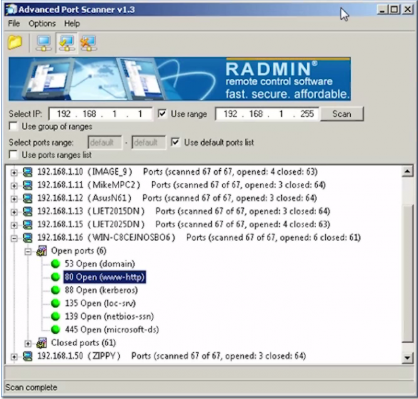Viewport: 418px width, 399px height.
Task: Collapse the 192.168.1.16 WIN-C8CEJNOSBO6 node
Action: tap(14, 238)
